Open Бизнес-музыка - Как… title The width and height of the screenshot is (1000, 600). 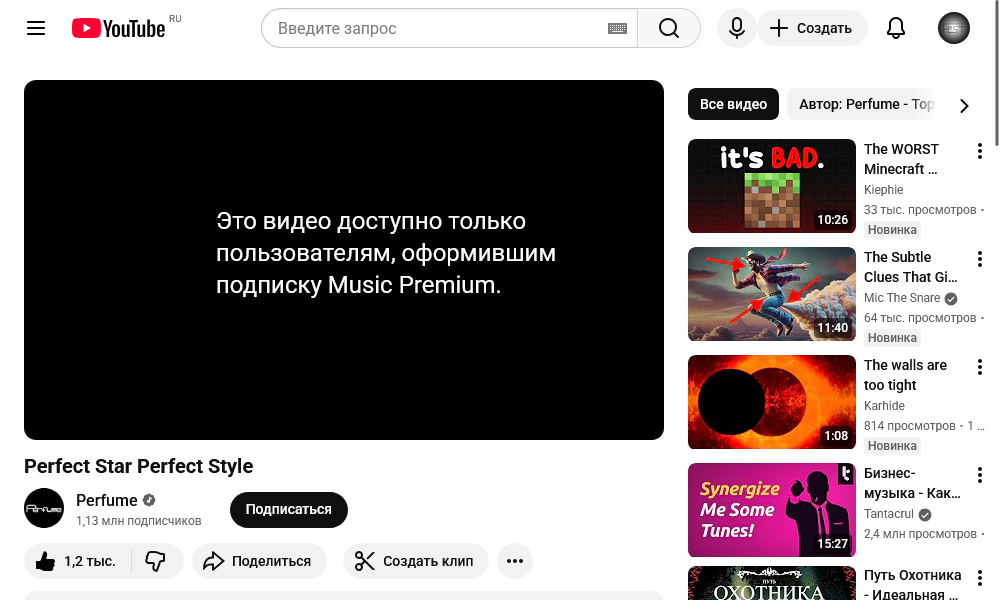pyautogui.click(x=912, y=483)
